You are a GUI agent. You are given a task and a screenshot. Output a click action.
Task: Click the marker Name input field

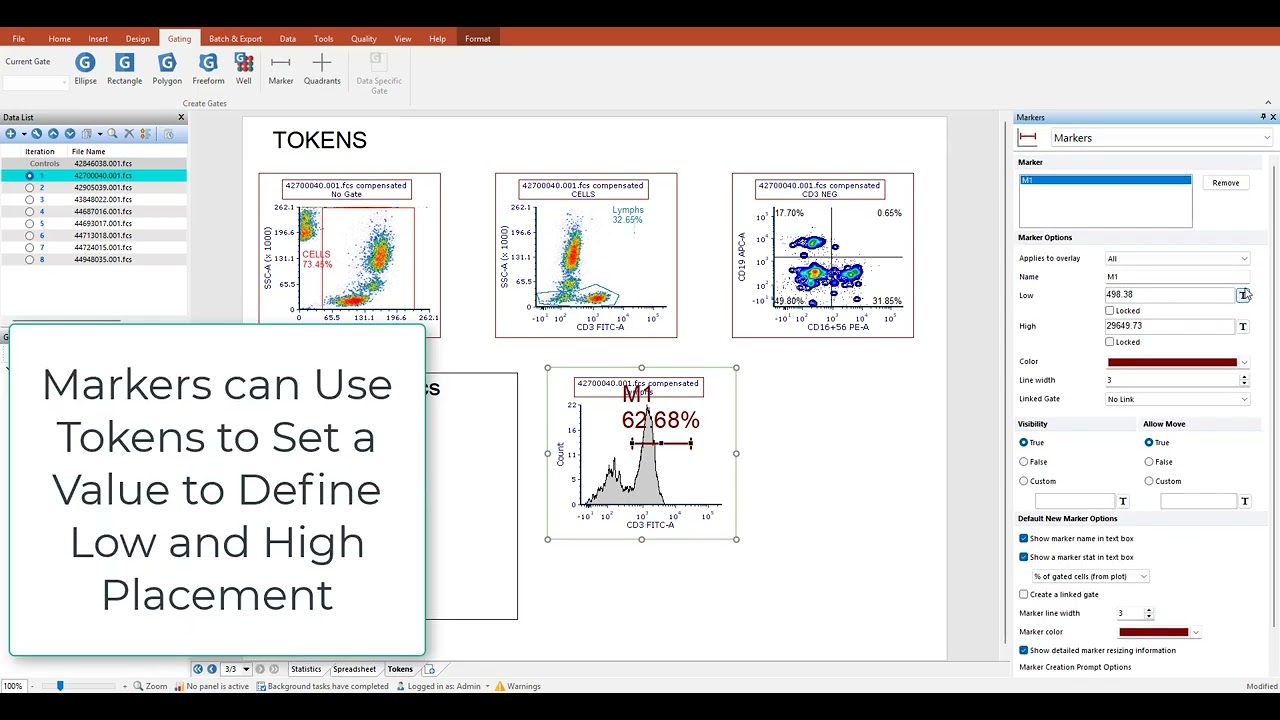(1176, 277)
